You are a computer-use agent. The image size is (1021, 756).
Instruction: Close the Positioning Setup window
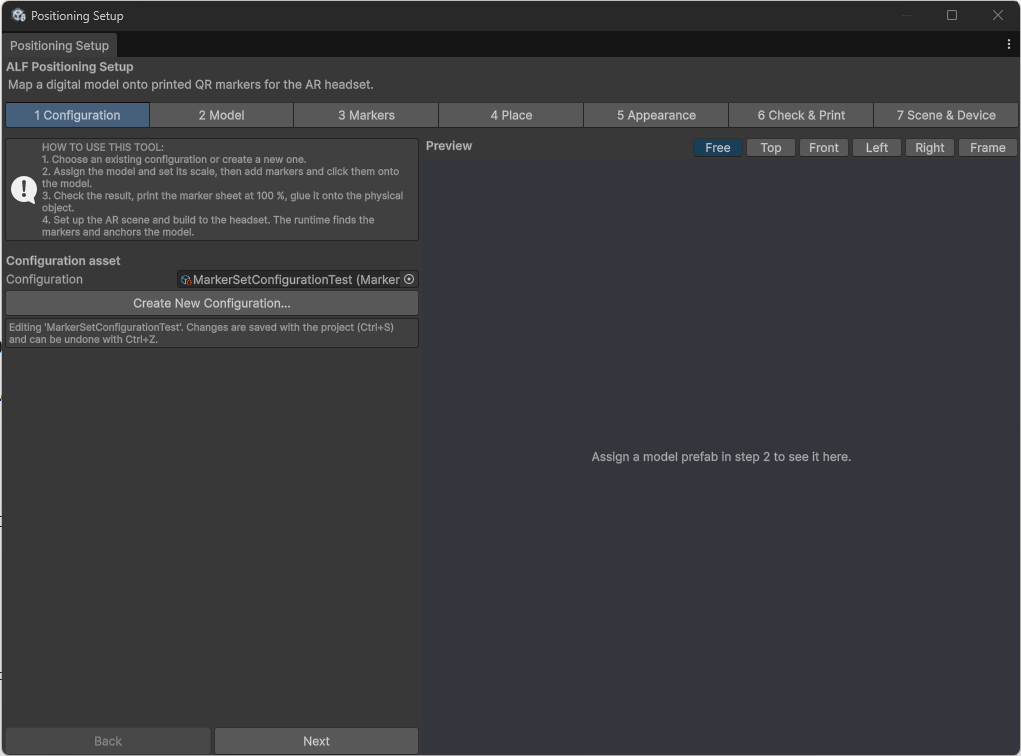click(x=998, y=15)
